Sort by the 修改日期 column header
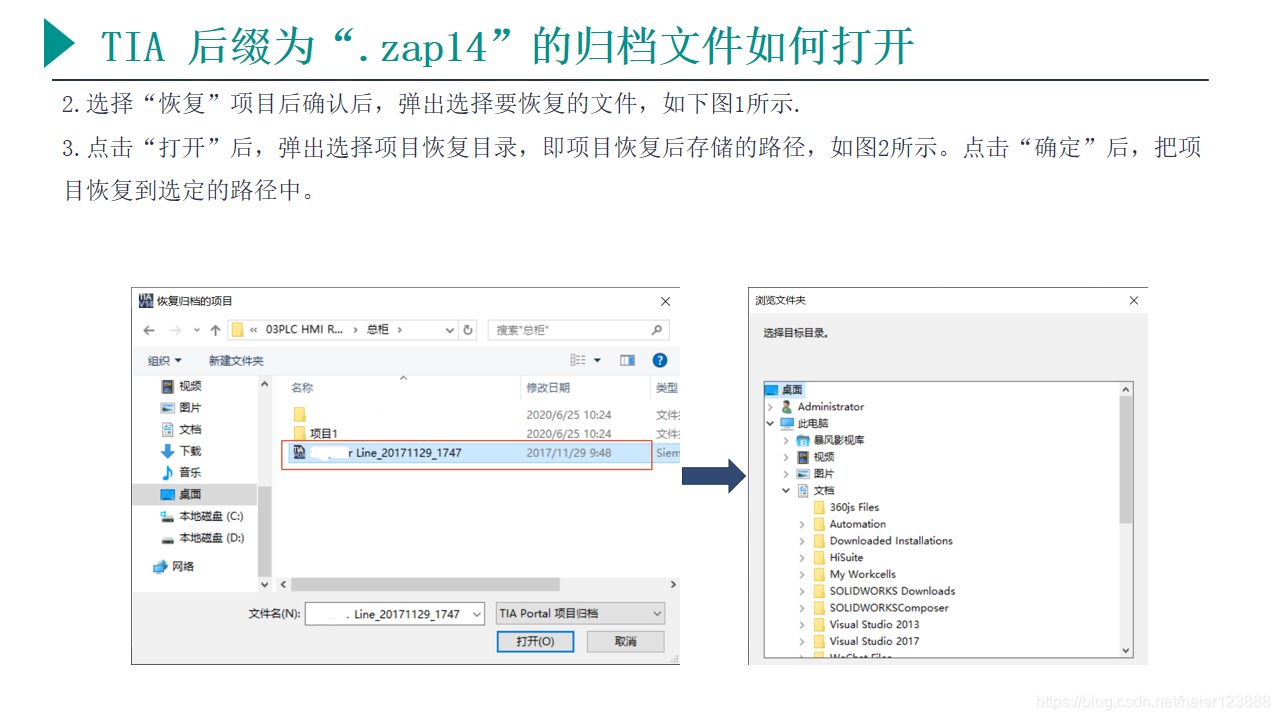This screenshot has height=720, width=1280. click(x=548, y=388)
